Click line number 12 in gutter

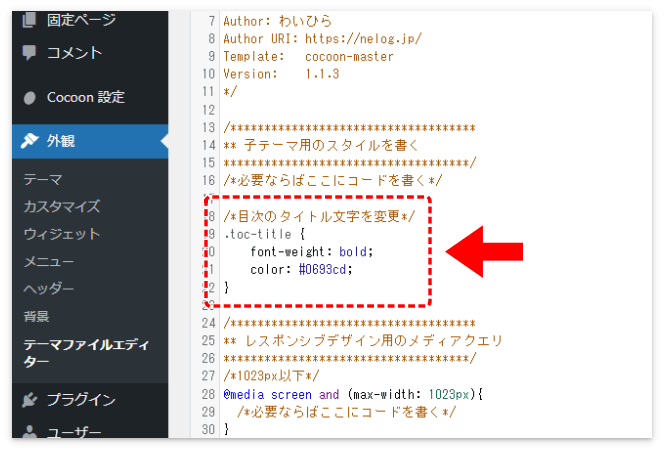point(208,110)
